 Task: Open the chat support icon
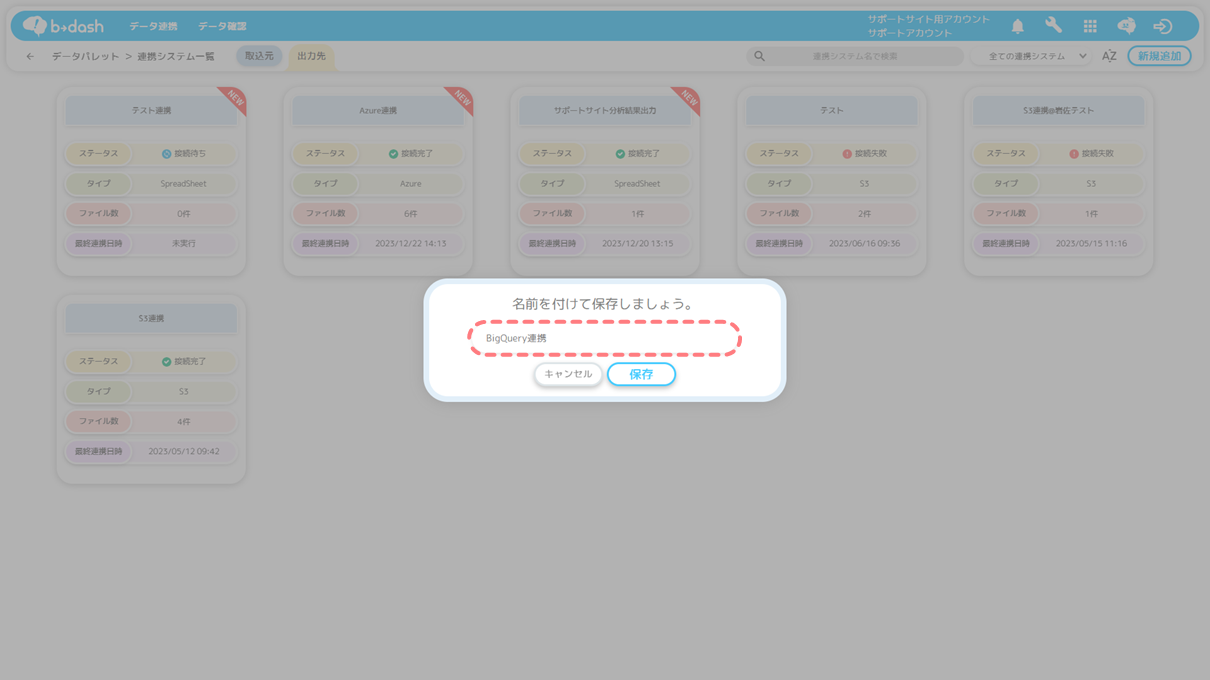pyautogui.click(x=1126, y=26)
